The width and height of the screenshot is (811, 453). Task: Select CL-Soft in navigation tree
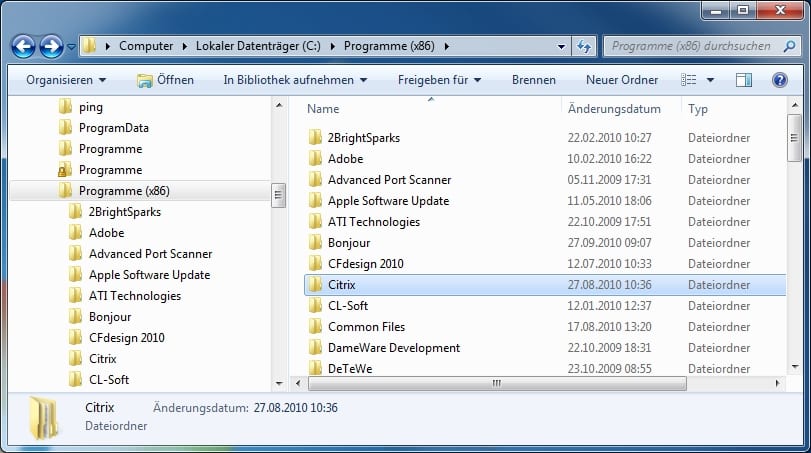(109, 380)
